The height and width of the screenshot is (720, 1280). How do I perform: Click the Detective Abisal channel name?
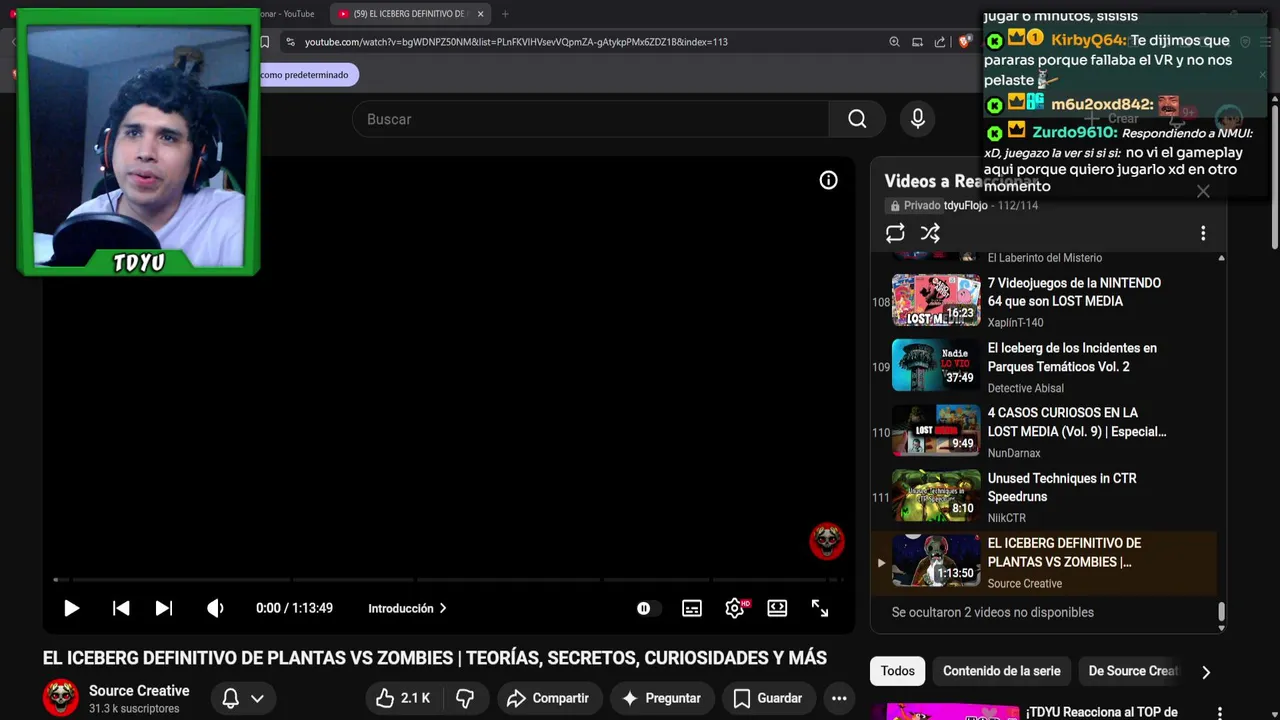(1026, 388)
